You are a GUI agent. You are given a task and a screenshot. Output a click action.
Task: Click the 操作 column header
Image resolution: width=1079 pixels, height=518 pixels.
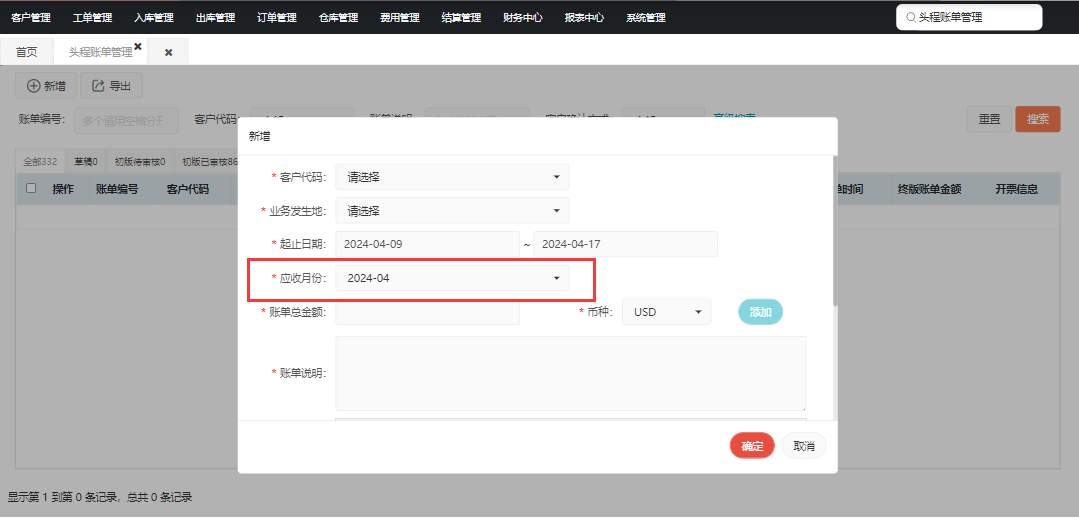[63, 189]
